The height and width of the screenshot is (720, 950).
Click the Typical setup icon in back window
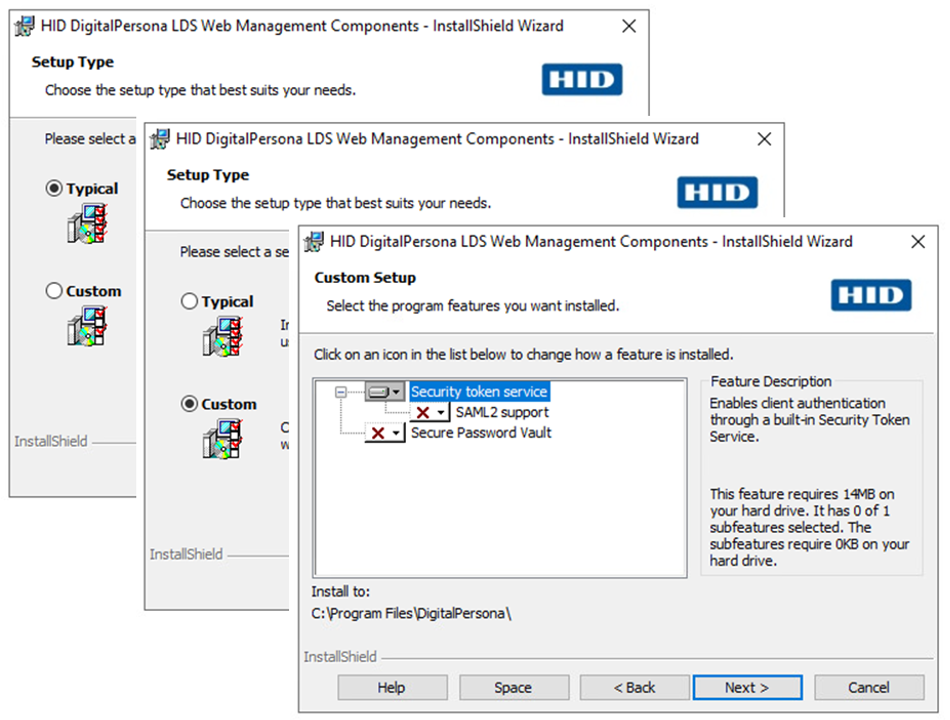click(x=87, y=224)
